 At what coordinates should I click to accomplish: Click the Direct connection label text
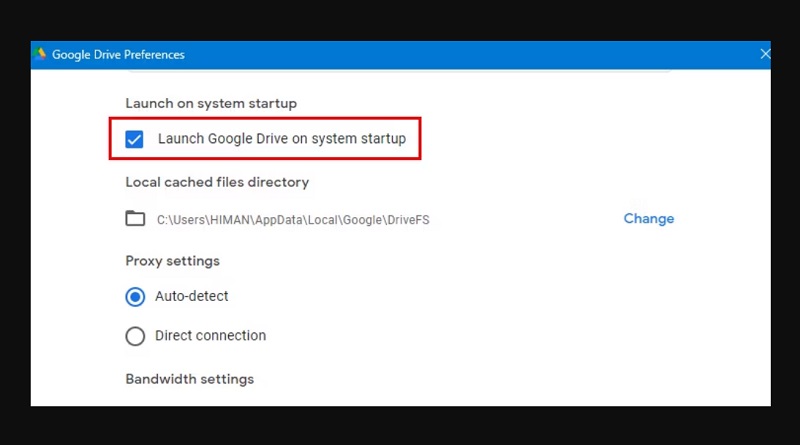(x=210, y=336)
